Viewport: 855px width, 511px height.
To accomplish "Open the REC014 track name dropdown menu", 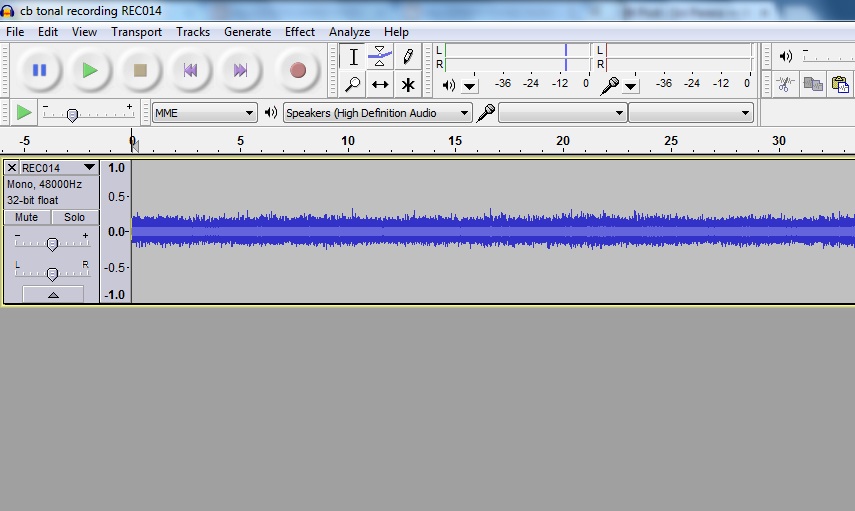I will 89,168.
